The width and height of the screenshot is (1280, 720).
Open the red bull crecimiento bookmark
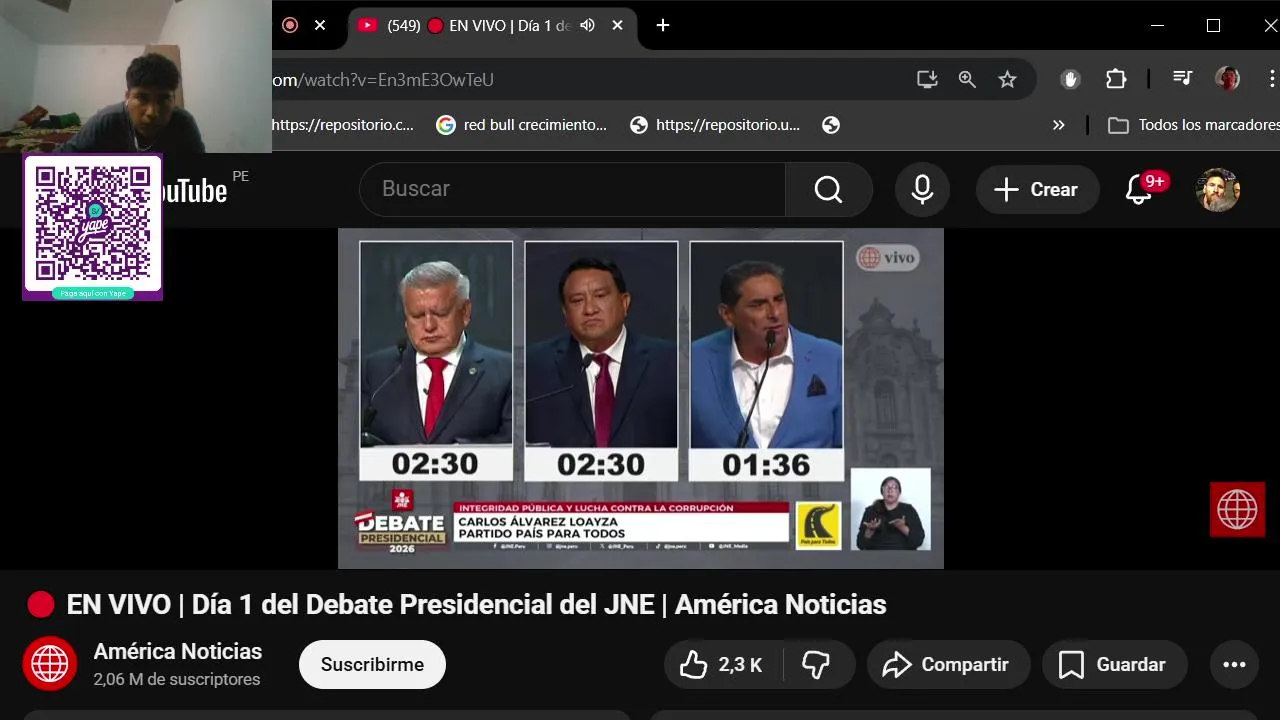click(x=522, y=125)
